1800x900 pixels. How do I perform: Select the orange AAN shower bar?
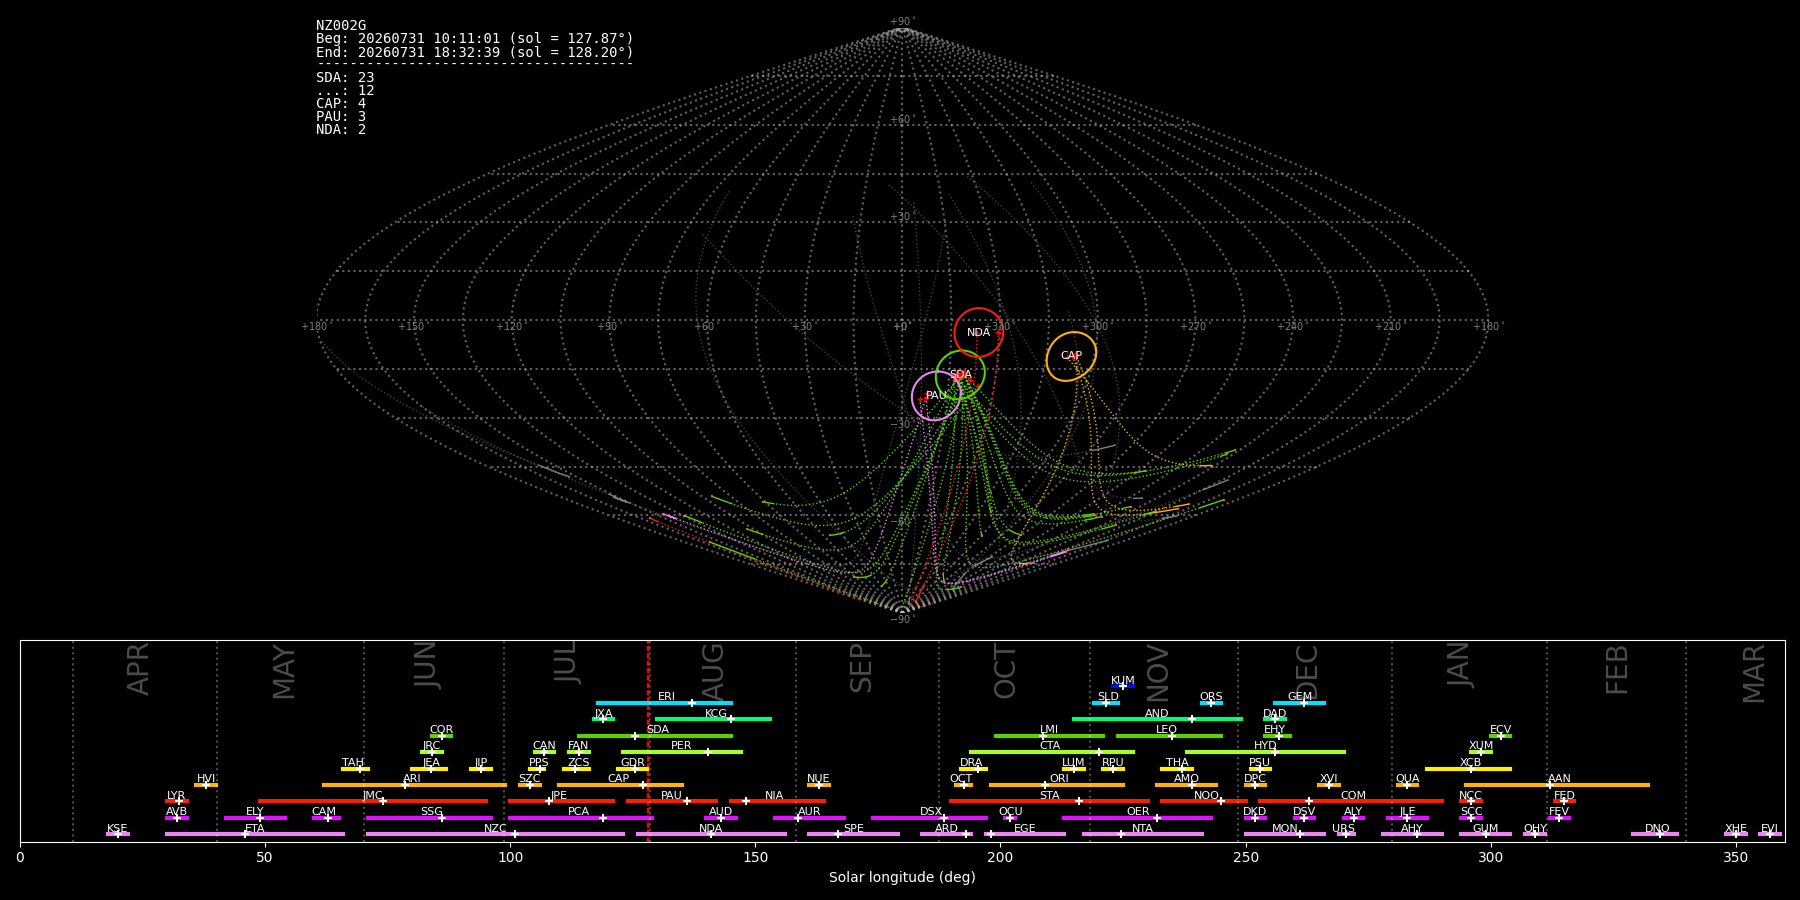[1557, 785]
